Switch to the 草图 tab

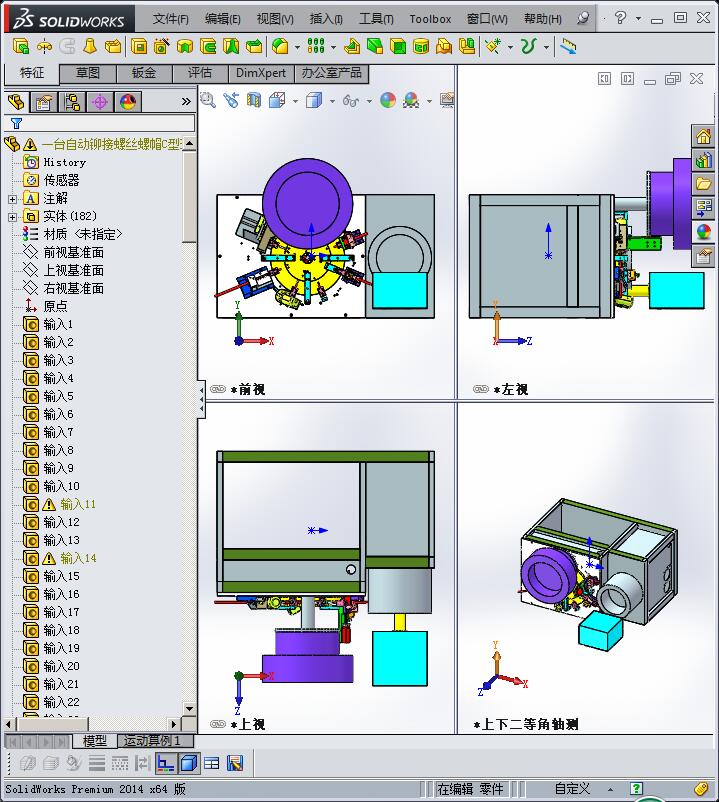click(88, 73)
